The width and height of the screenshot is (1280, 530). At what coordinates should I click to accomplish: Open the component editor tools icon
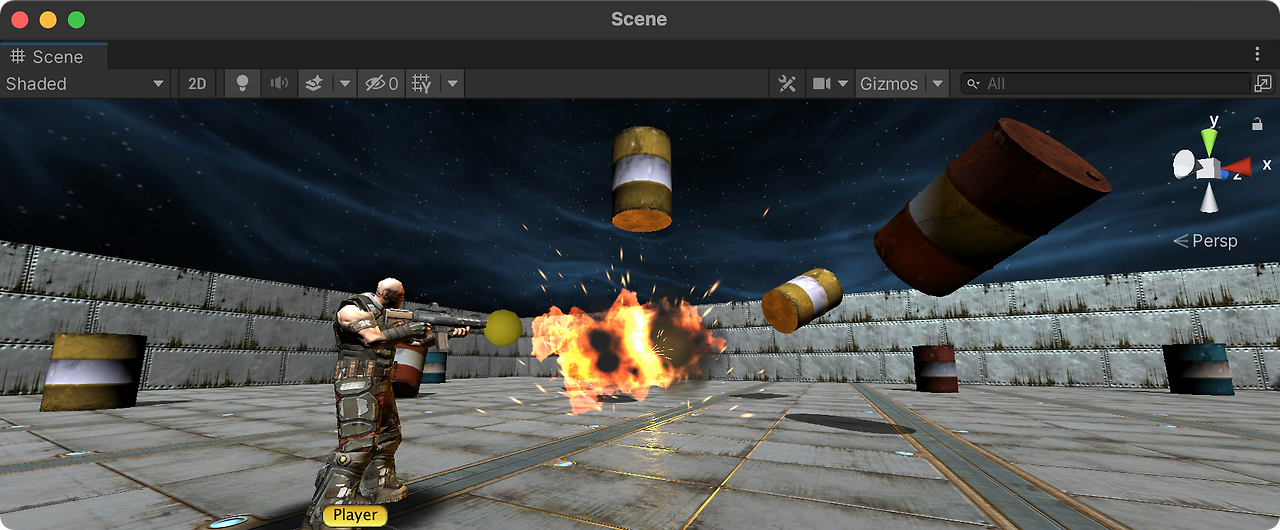(787, 84)
